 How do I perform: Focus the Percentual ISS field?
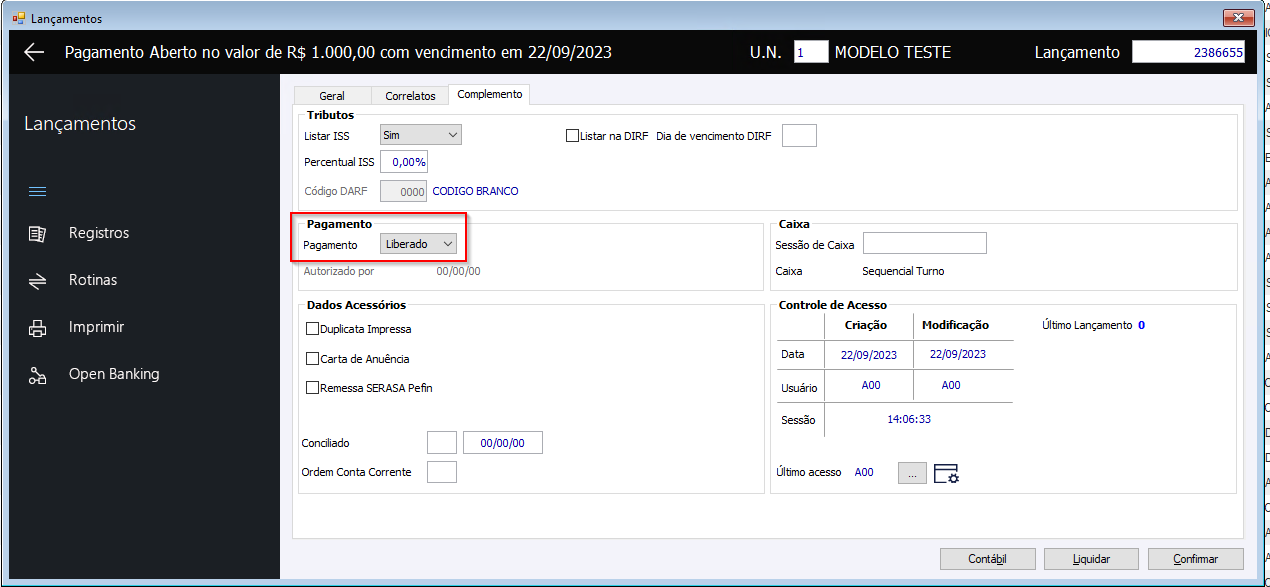pyautogui.click(x=404, y=162)
